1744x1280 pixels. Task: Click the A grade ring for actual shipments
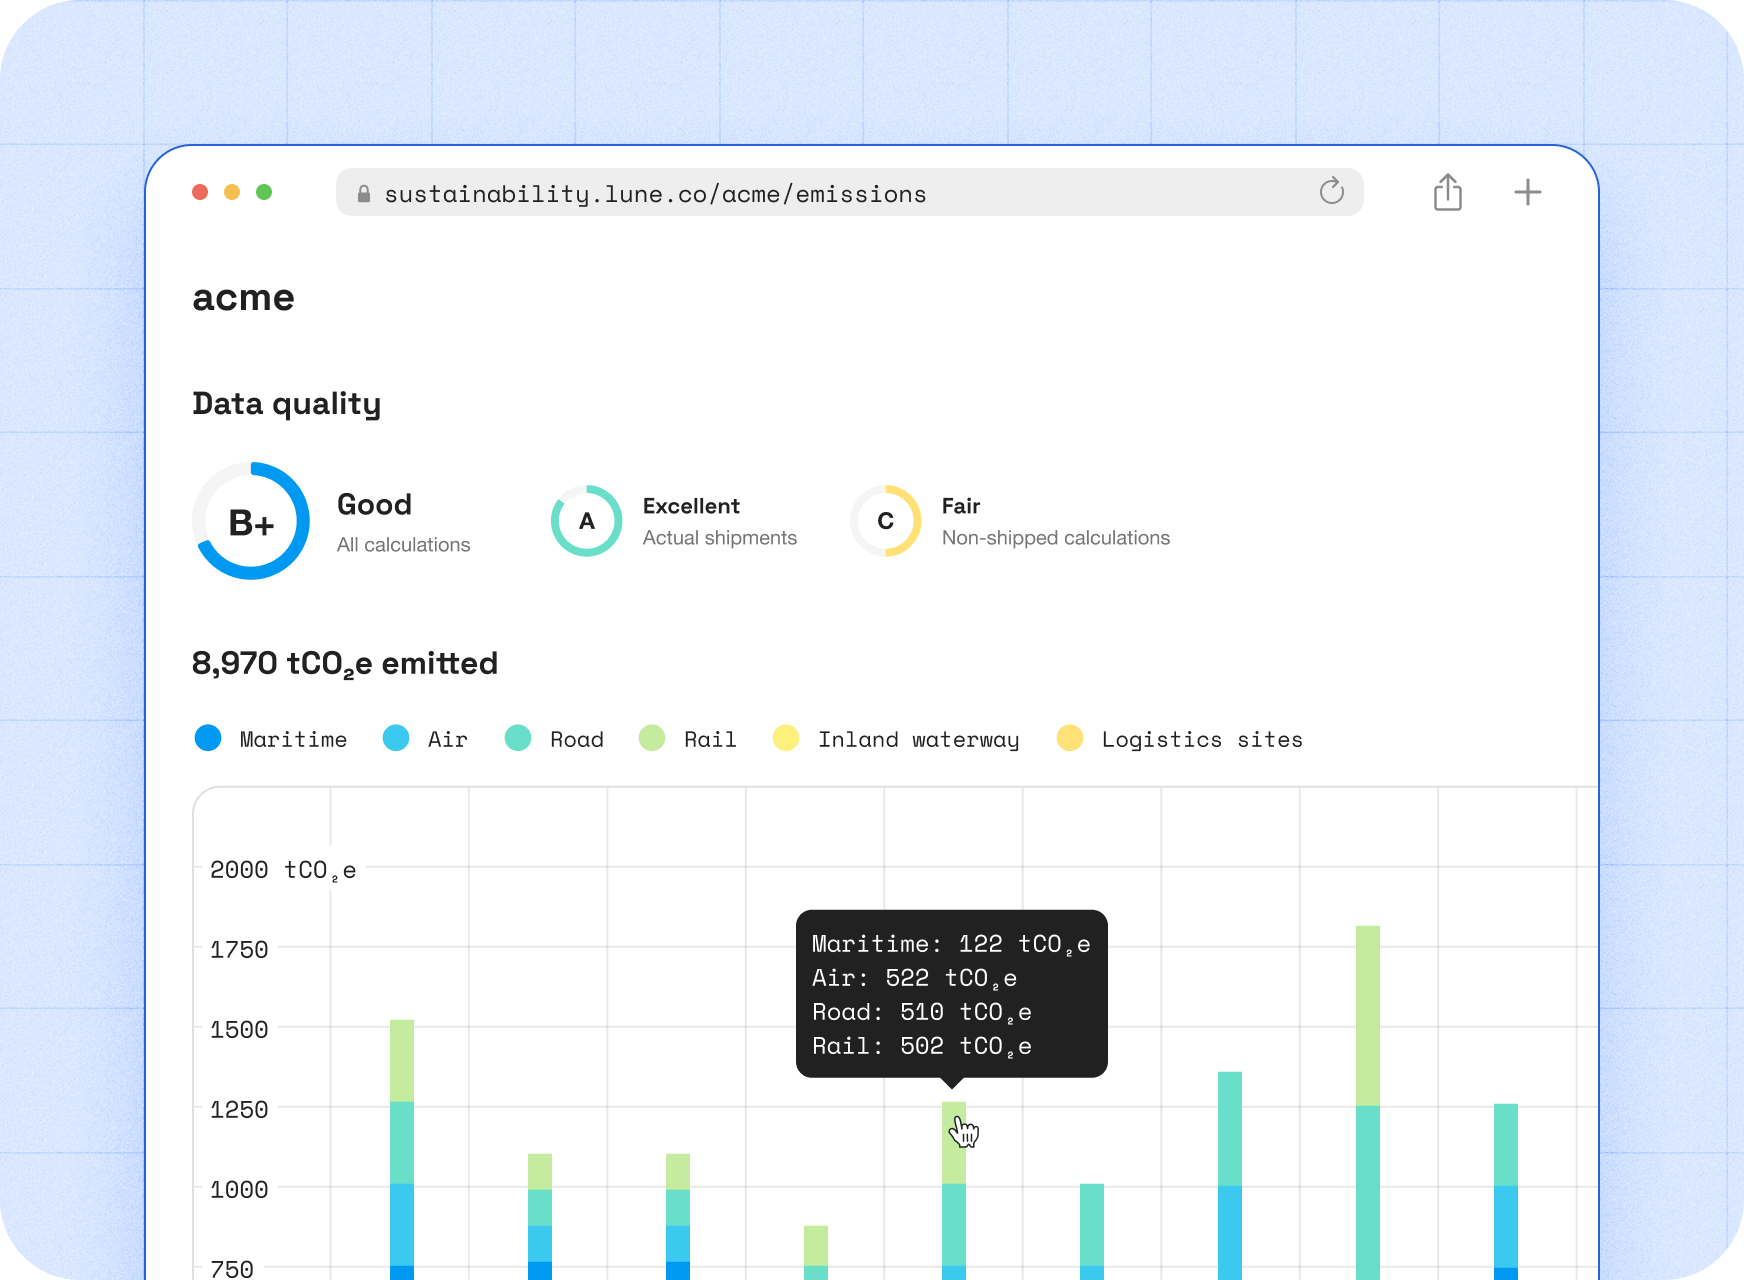tap(587, 521)
